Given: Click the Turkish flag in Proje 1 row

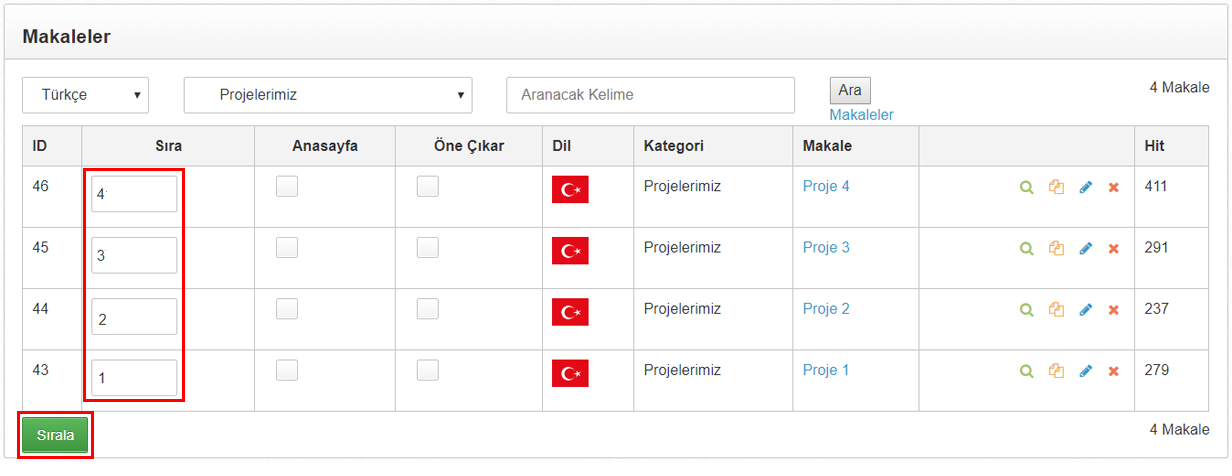Looking at the screenshot, I should coord(570,373).
